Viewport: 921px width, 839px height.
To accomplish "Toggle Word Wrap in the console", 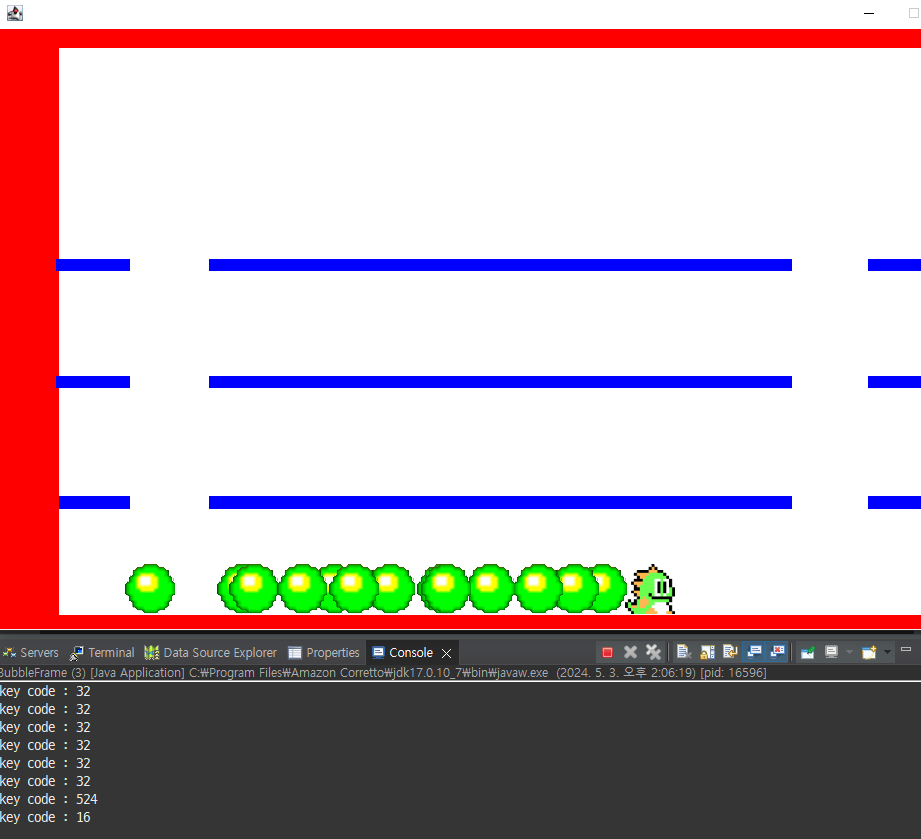I will pyautogui.click(x=730, y=652).
